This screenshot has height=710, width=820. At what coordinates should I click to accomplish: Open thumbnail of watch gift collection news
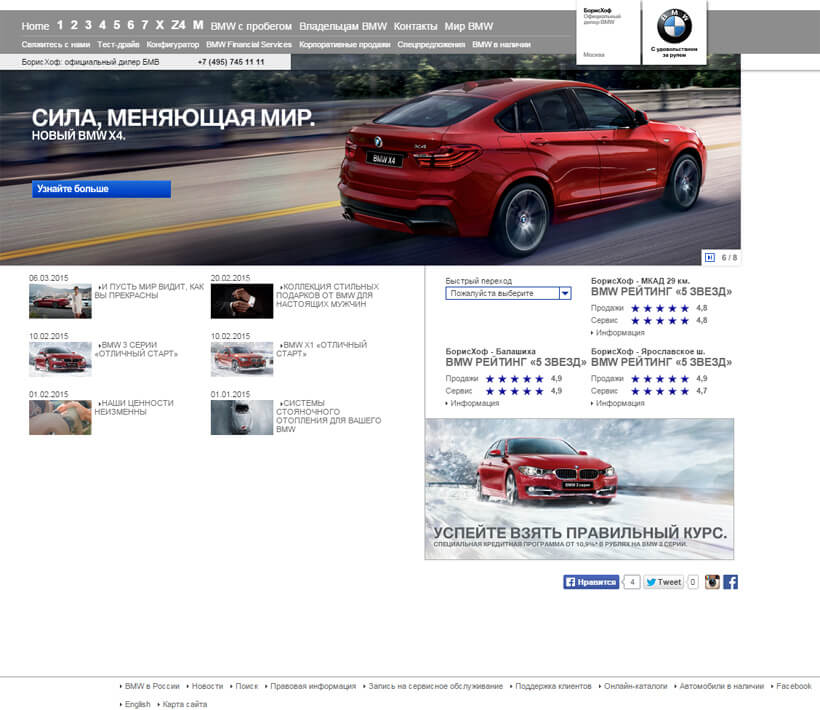[x=242, y=301]
